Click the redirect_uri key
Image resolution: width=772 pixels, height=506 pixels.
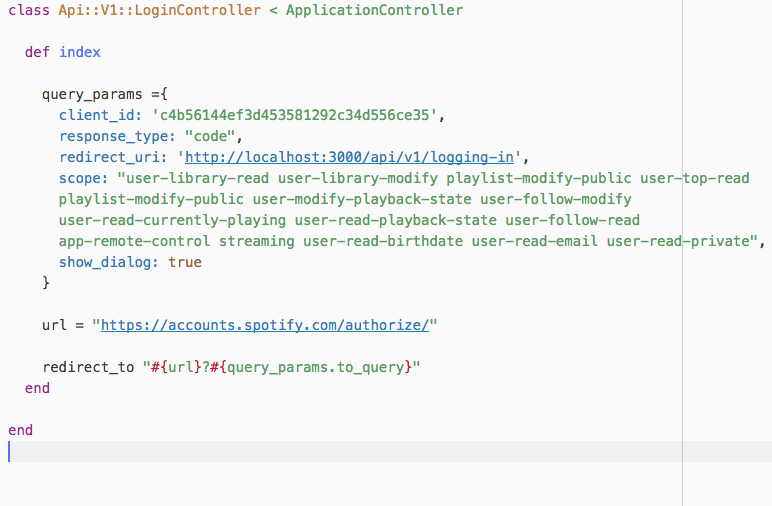coord(113,157)
